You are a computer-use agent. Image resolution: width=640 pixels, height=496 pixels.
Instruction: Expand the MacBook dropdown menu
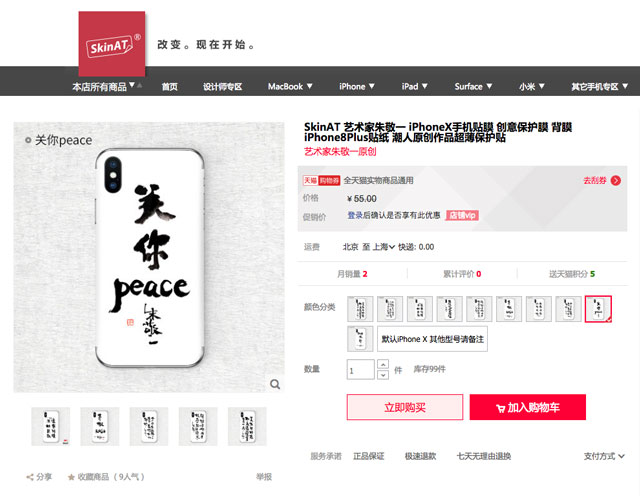pos(290,87)
